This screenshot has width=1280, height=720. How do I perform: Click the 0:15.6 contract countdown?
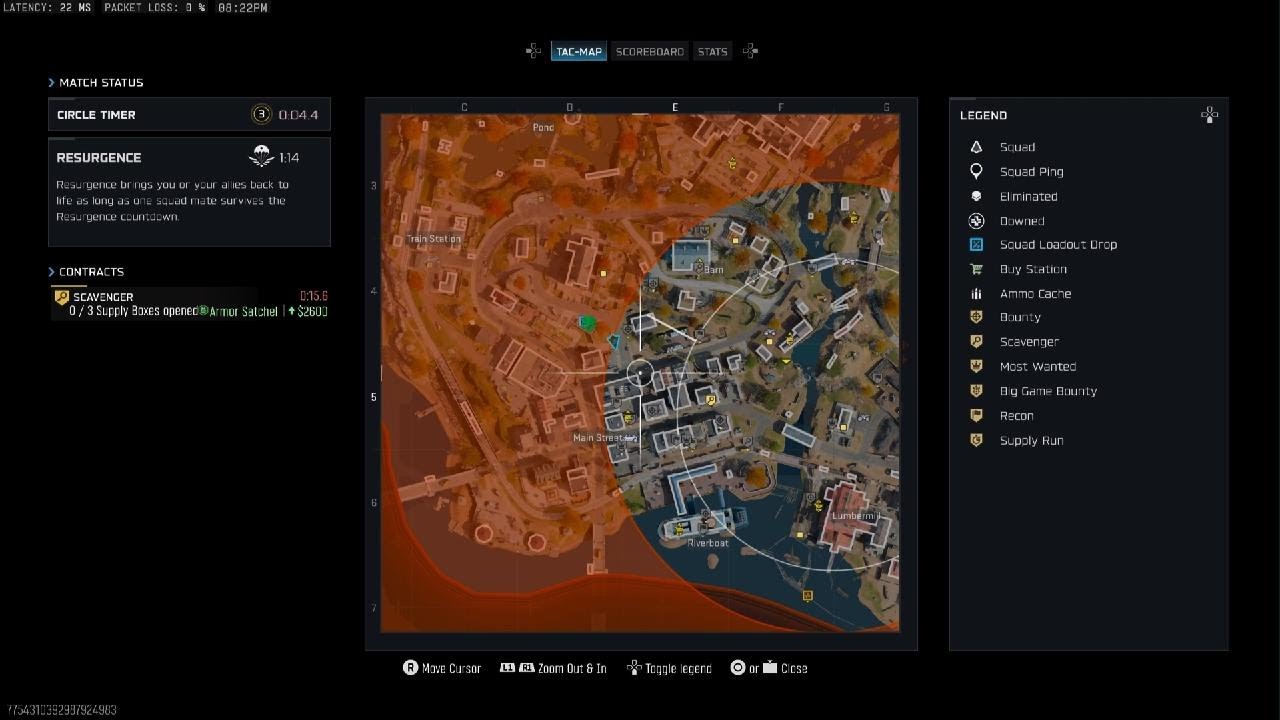314,296
